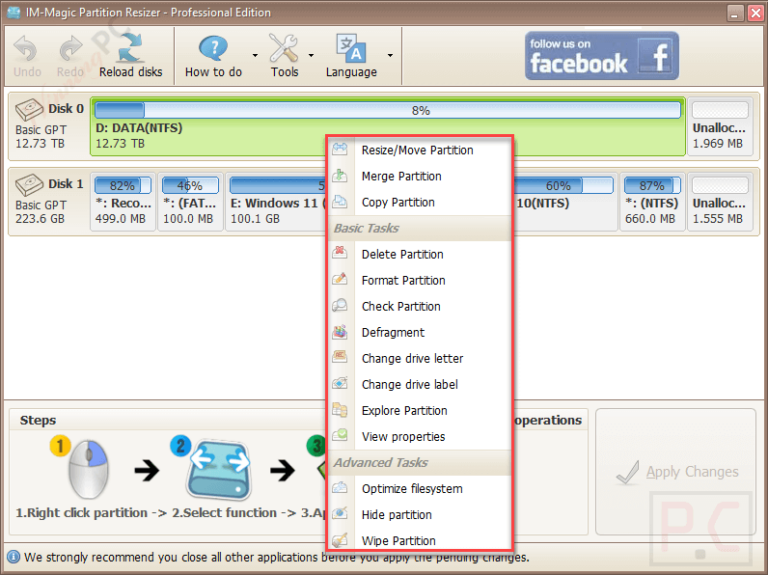This screenshot has height=575, width=768.
Task: Click the Hide partition icon
Action: click(x=340, y=514)
